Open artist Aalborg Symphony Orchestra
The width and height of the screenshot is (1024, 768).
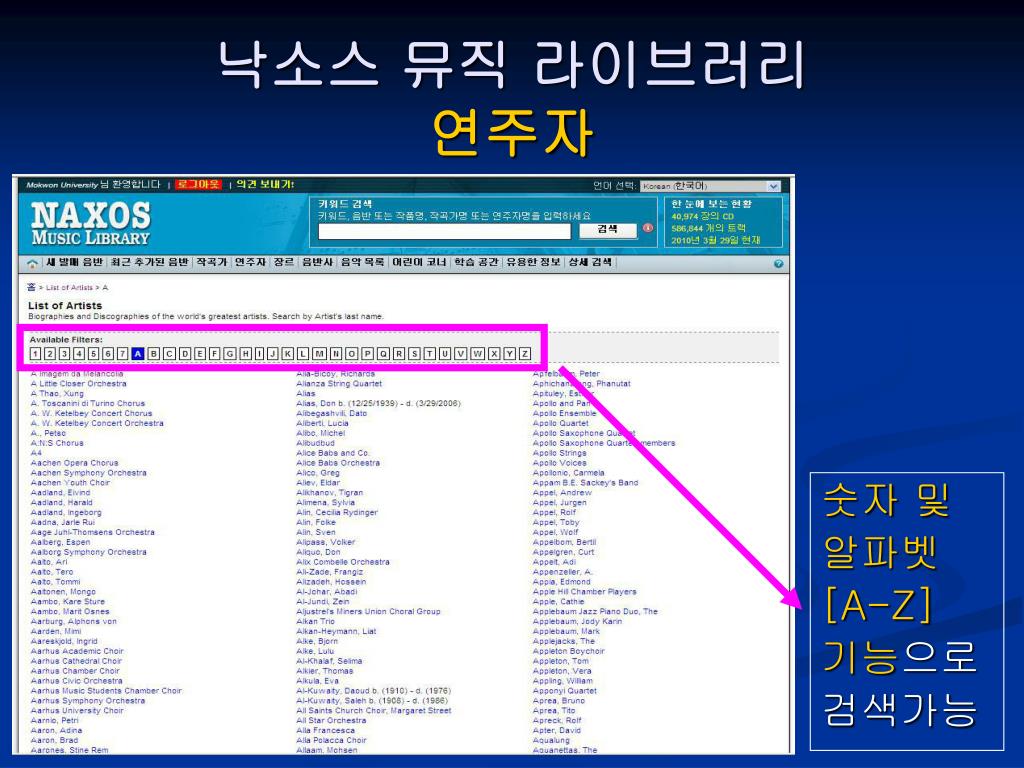(x=89, y=552)
